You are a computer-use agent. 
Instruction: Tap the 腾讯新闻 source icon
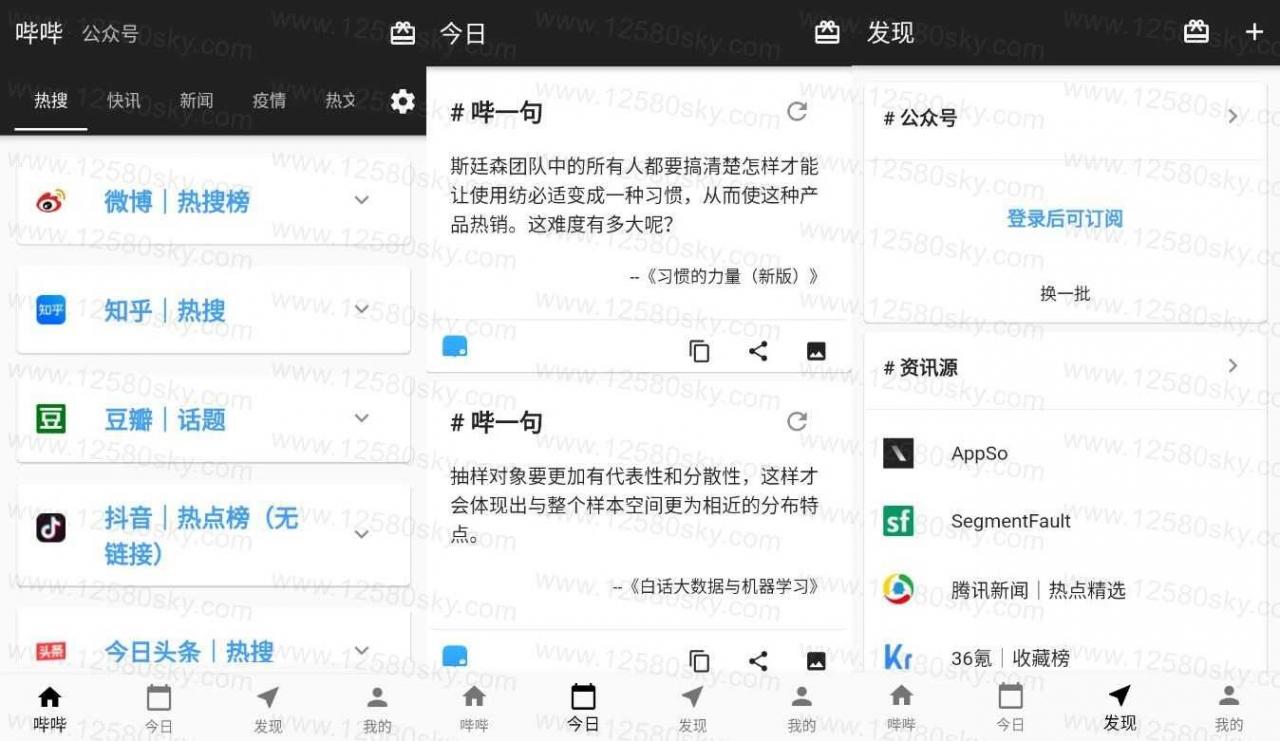(898, 589)
